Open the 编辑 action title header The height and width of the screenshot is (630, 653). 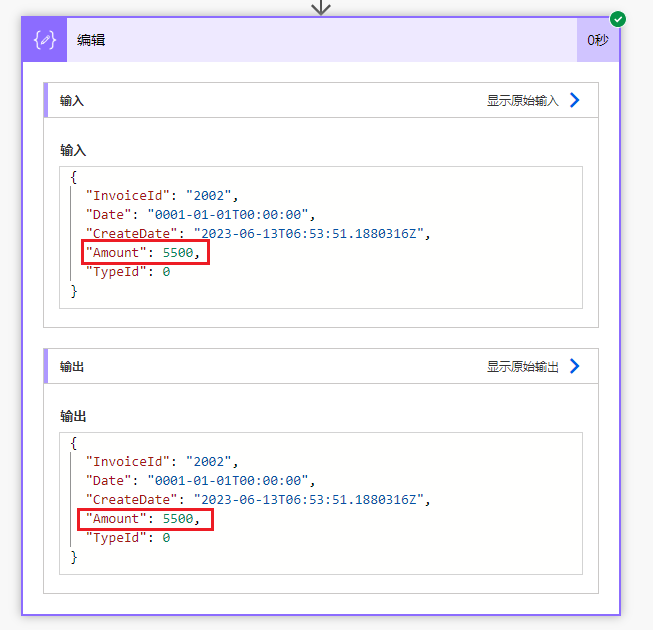[322, 40]
